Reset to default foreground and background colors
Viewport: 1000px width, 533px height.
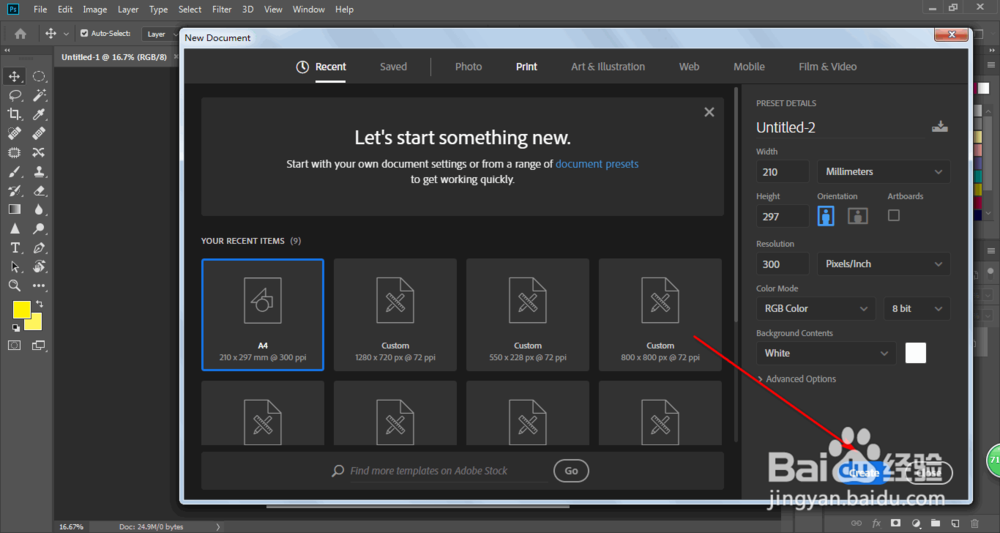(15, 328)
